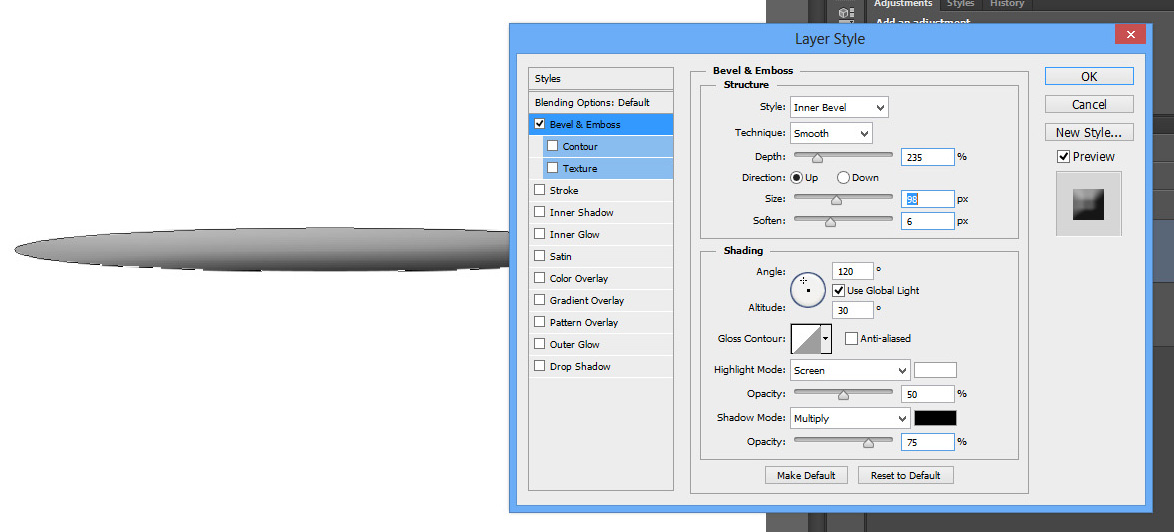
Task: Select the Down direction radio button
Action: coord(843,178)
